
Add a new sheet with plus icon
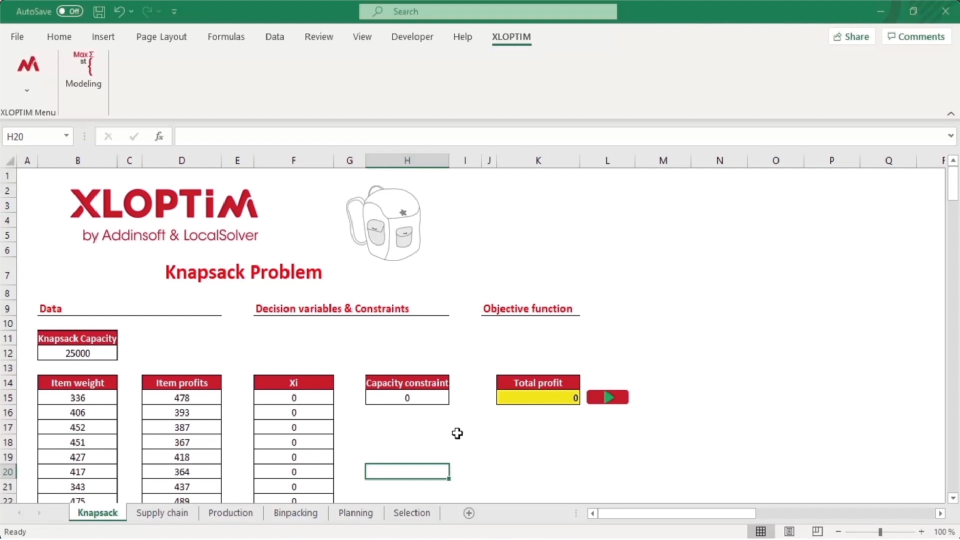coord(469,513)
